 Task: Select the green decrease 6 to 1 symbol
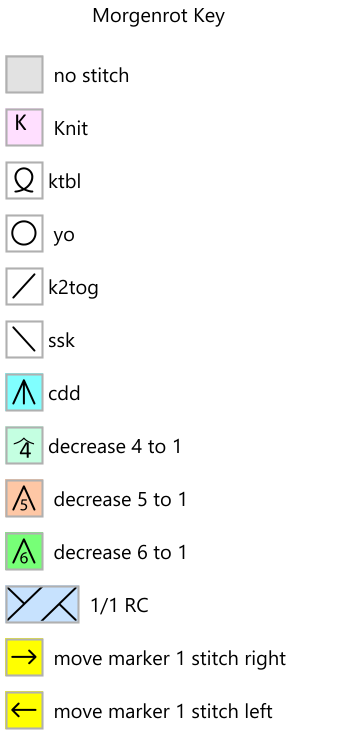tap(24, 551)
